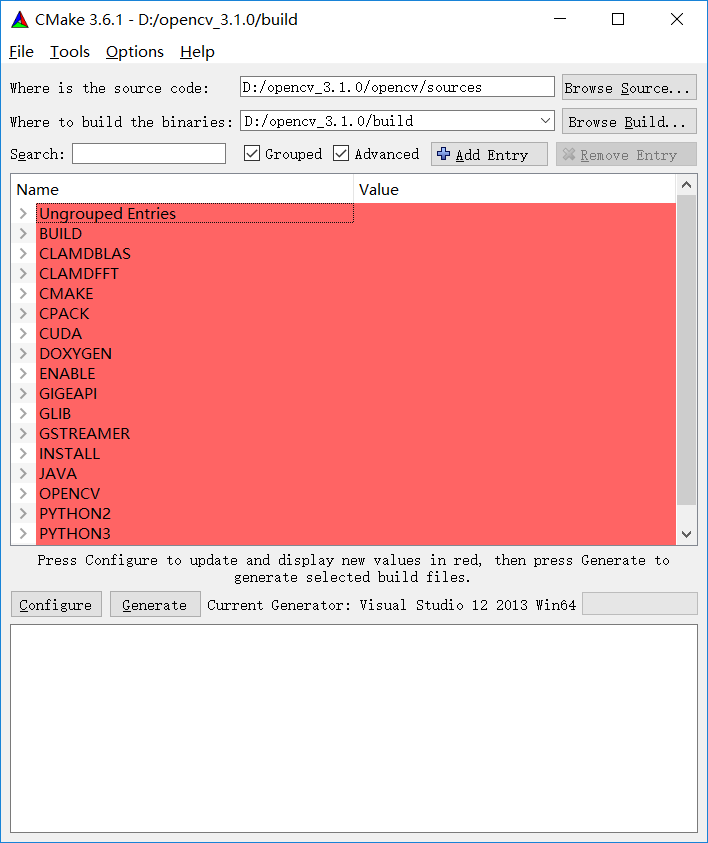Expand the GLIB group arrow

pos(23,413)
